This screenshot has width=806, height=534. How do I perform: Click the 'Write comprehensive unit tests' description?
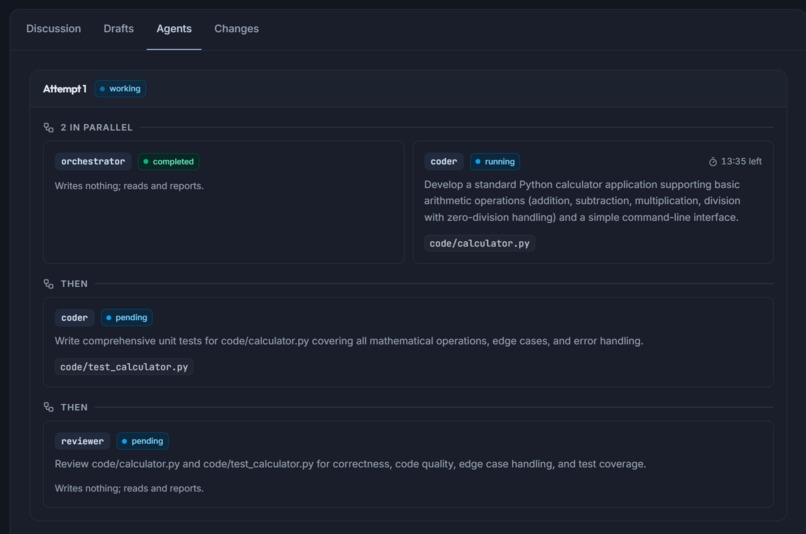point(349,341)
